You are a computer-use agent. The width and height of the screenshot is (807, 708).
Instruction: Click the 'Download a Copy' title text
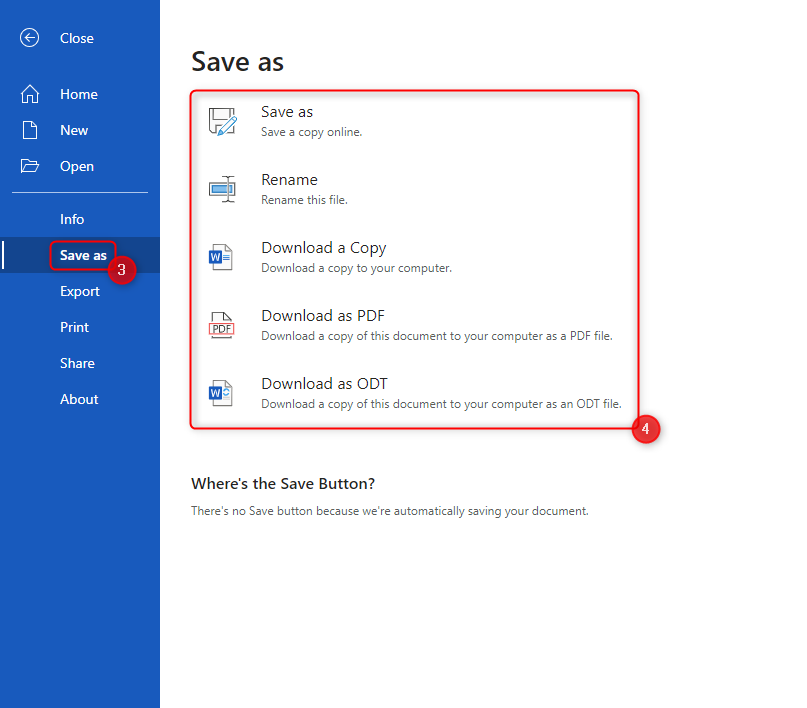click(323, 248)
